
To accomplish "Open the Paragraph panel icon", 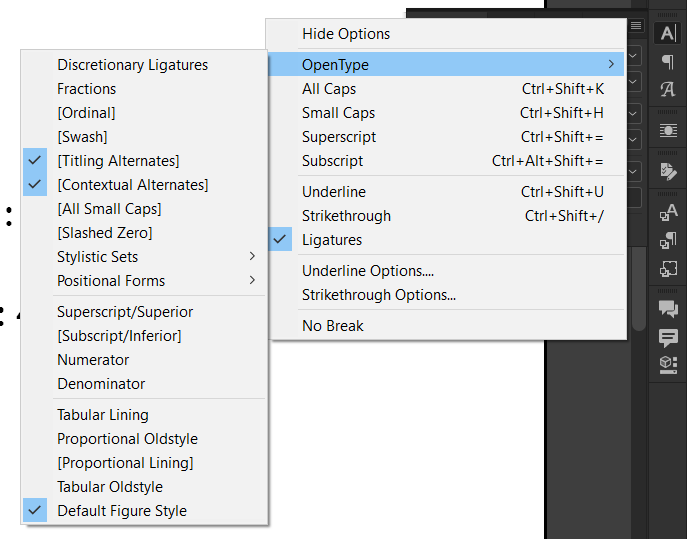I will point(668,62).
